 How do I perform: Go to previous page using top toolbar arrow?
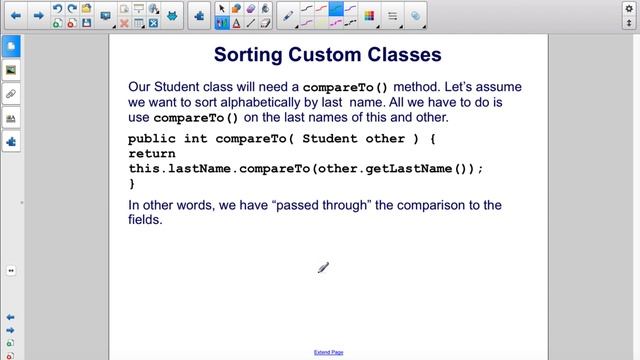click(x=16, y=16)
